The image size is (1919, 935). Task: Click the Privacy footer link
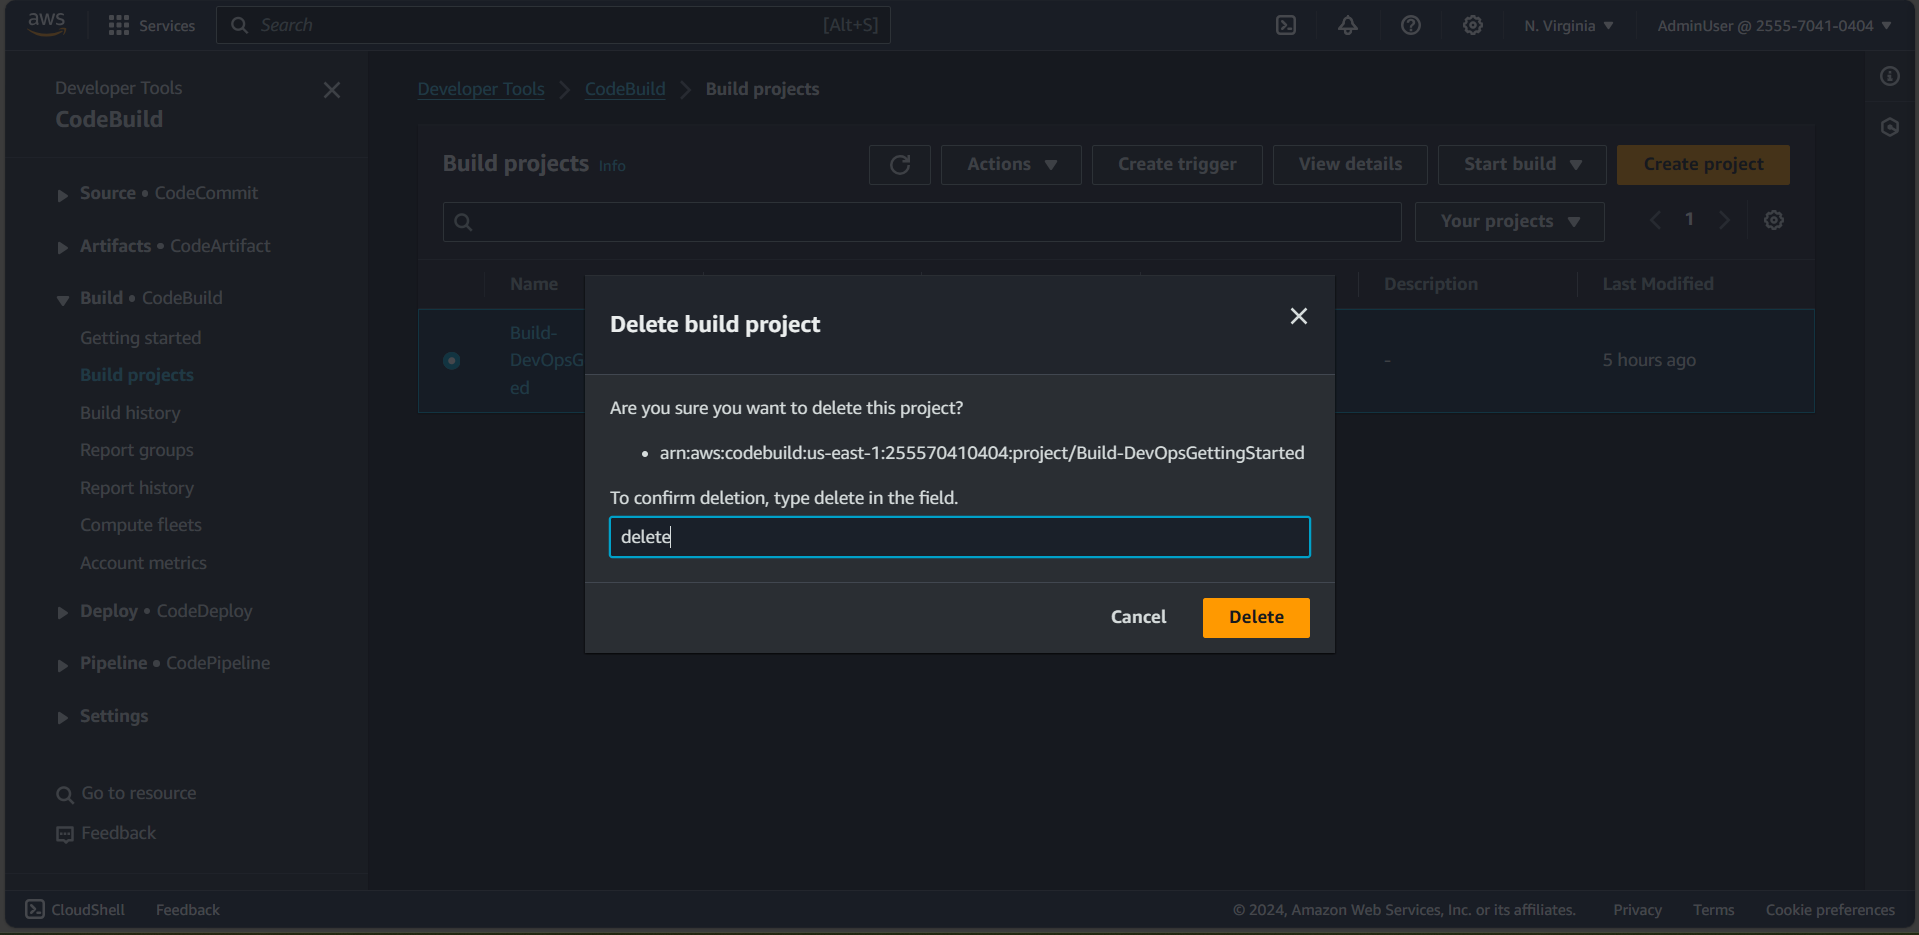(x=1637, y=910)
